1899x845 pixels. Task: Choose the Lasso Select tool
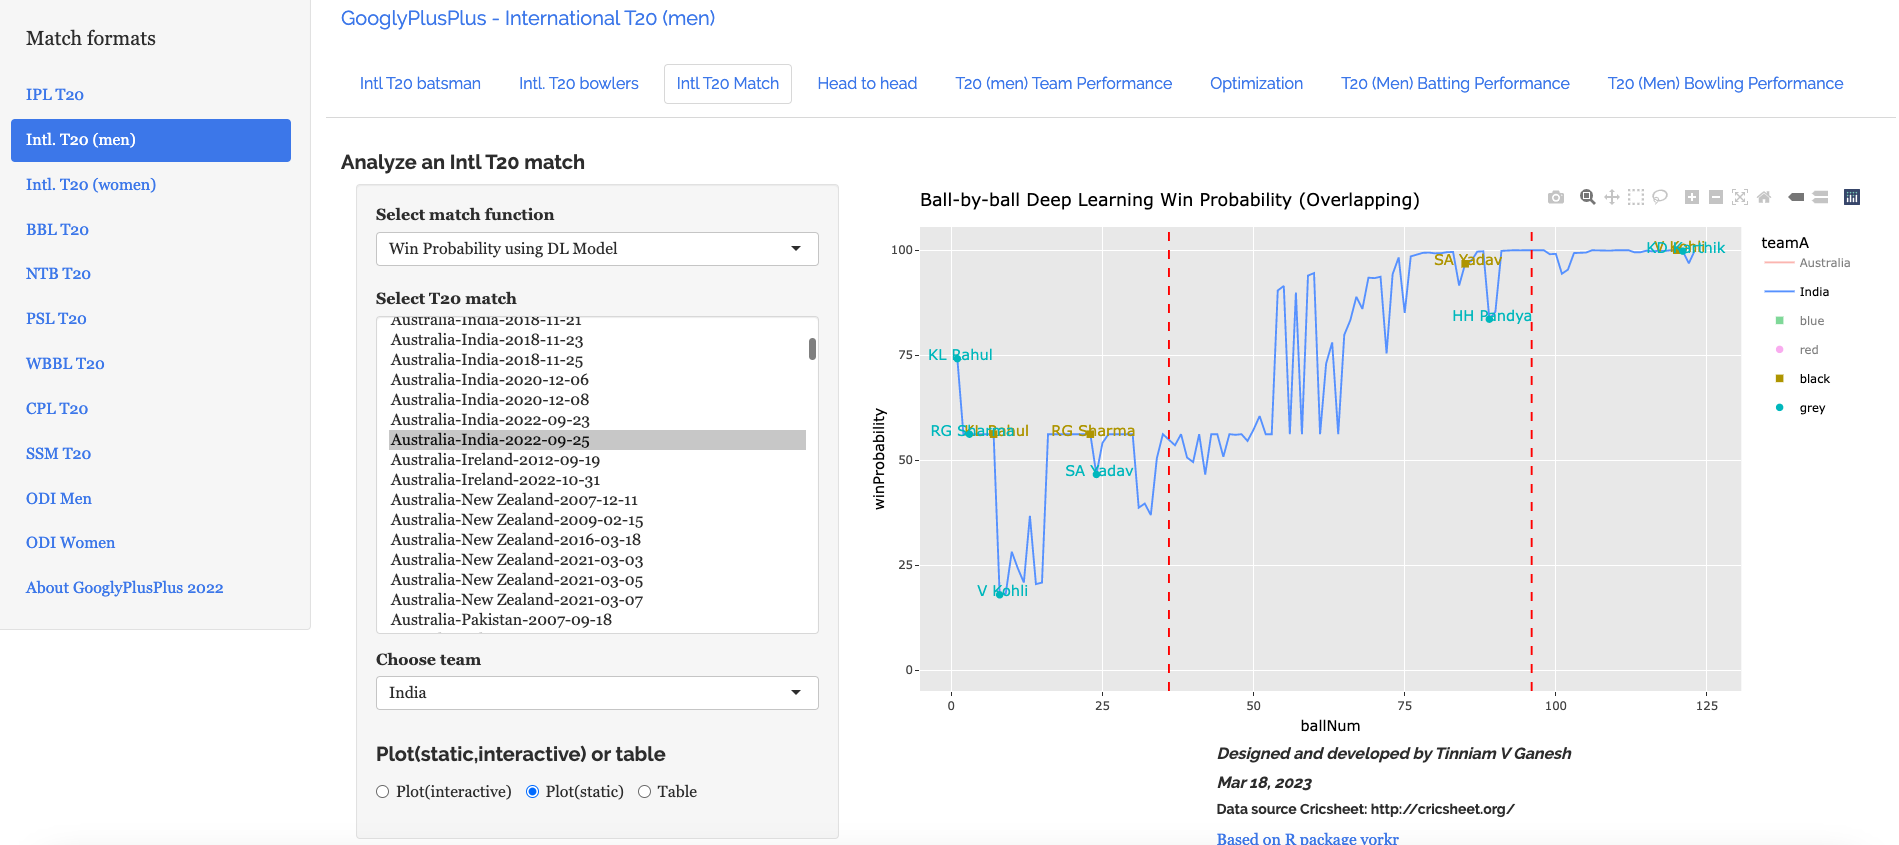1660,197
